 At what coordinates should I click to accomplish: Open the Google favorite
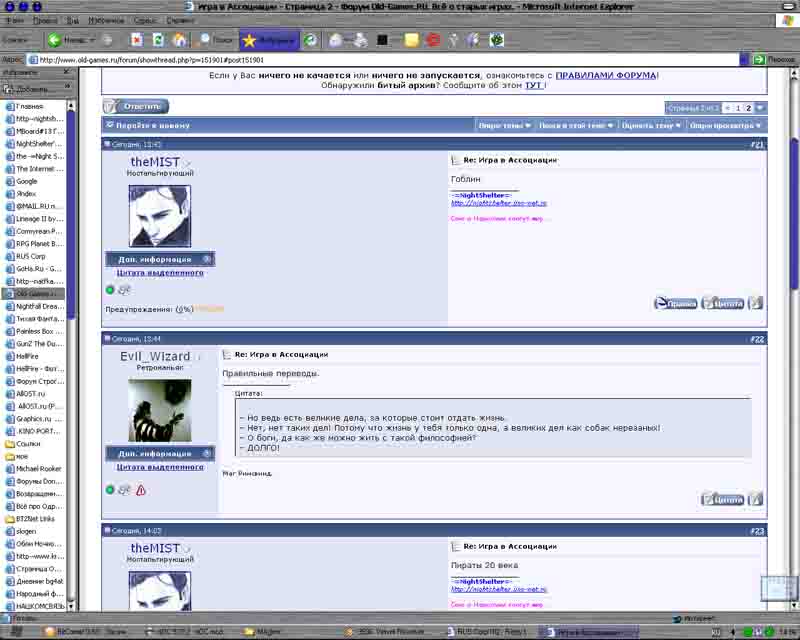click(21, 181)
